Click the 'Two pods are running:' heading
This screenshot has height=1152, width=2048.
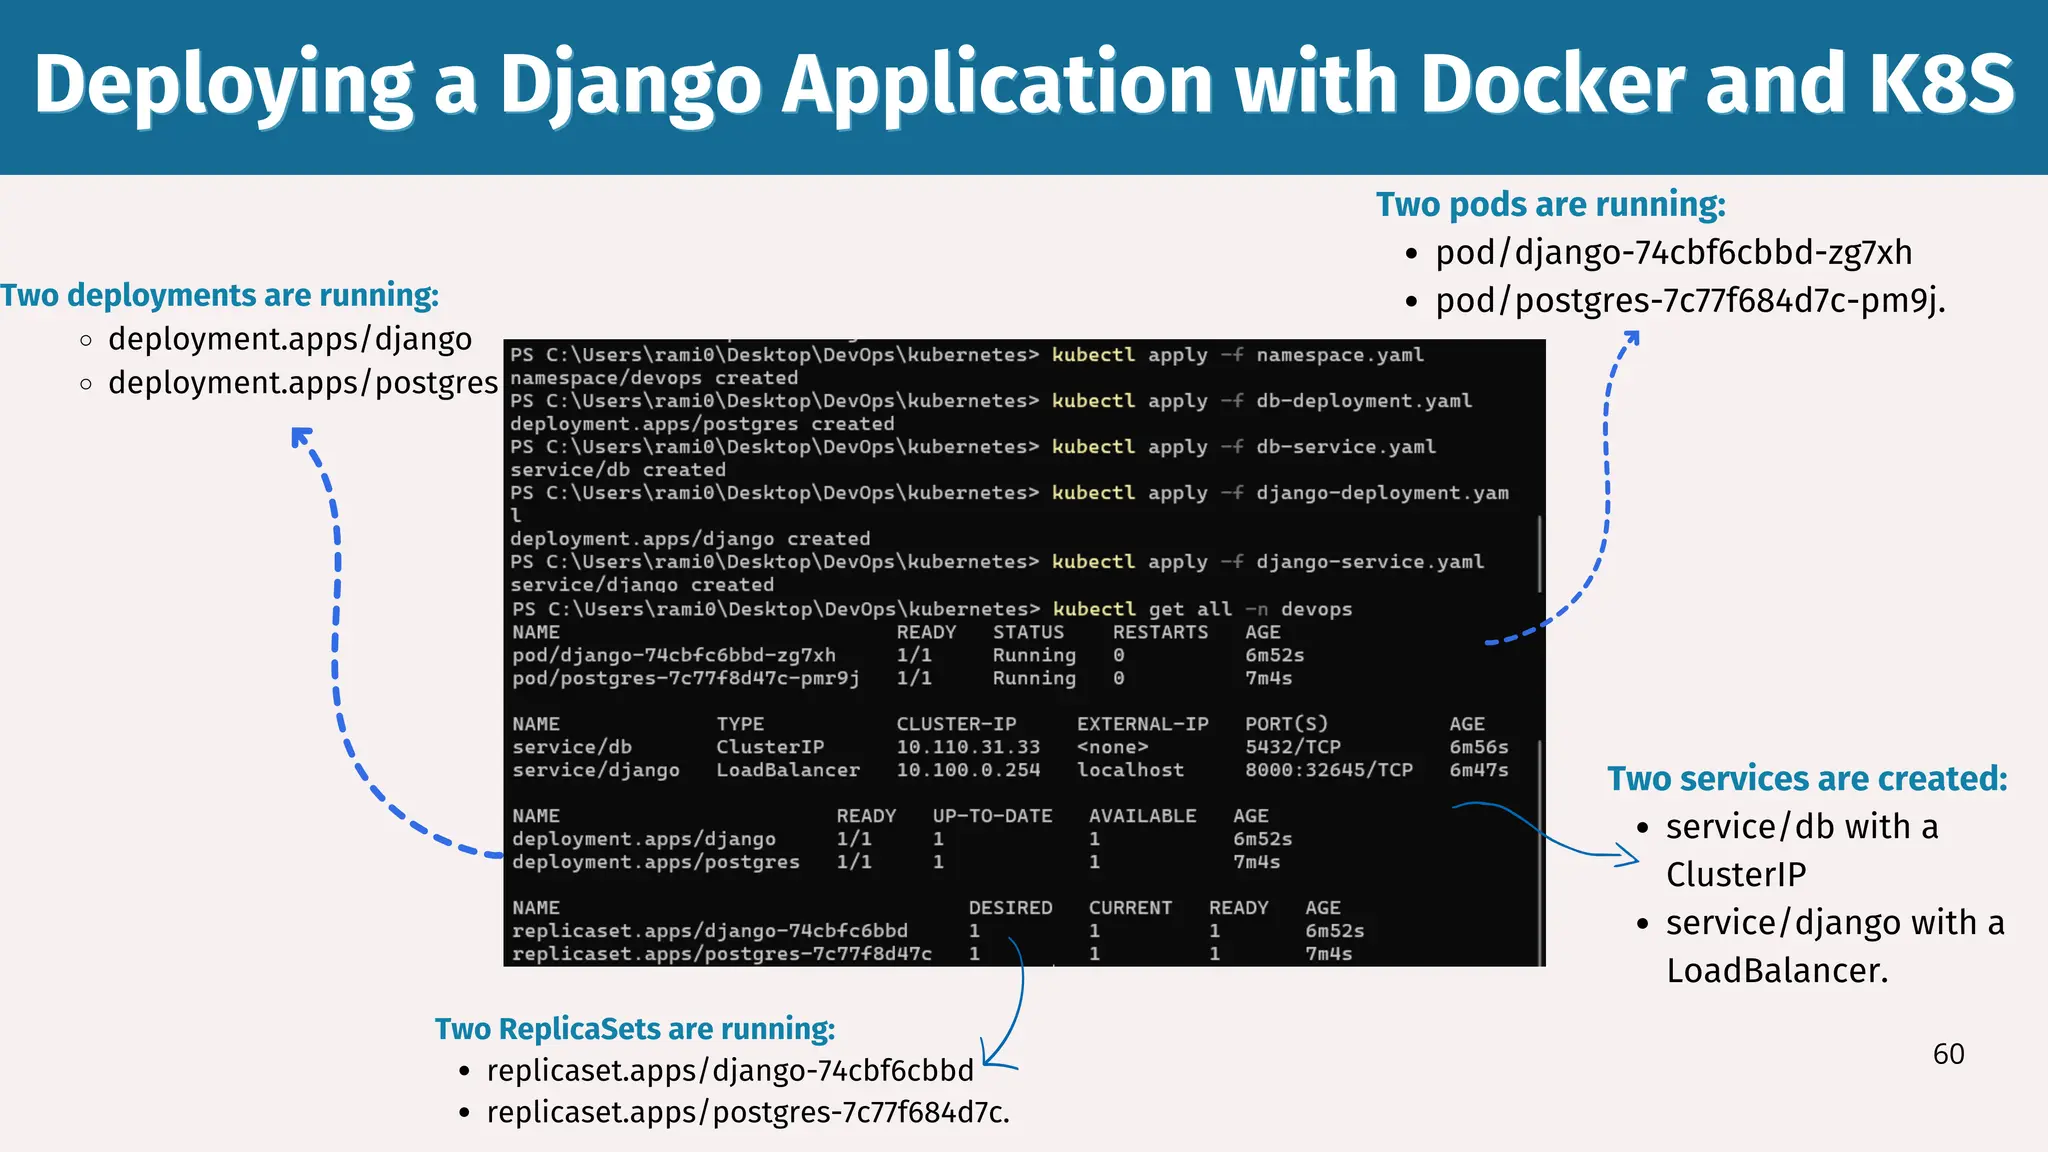[1550, 204]
